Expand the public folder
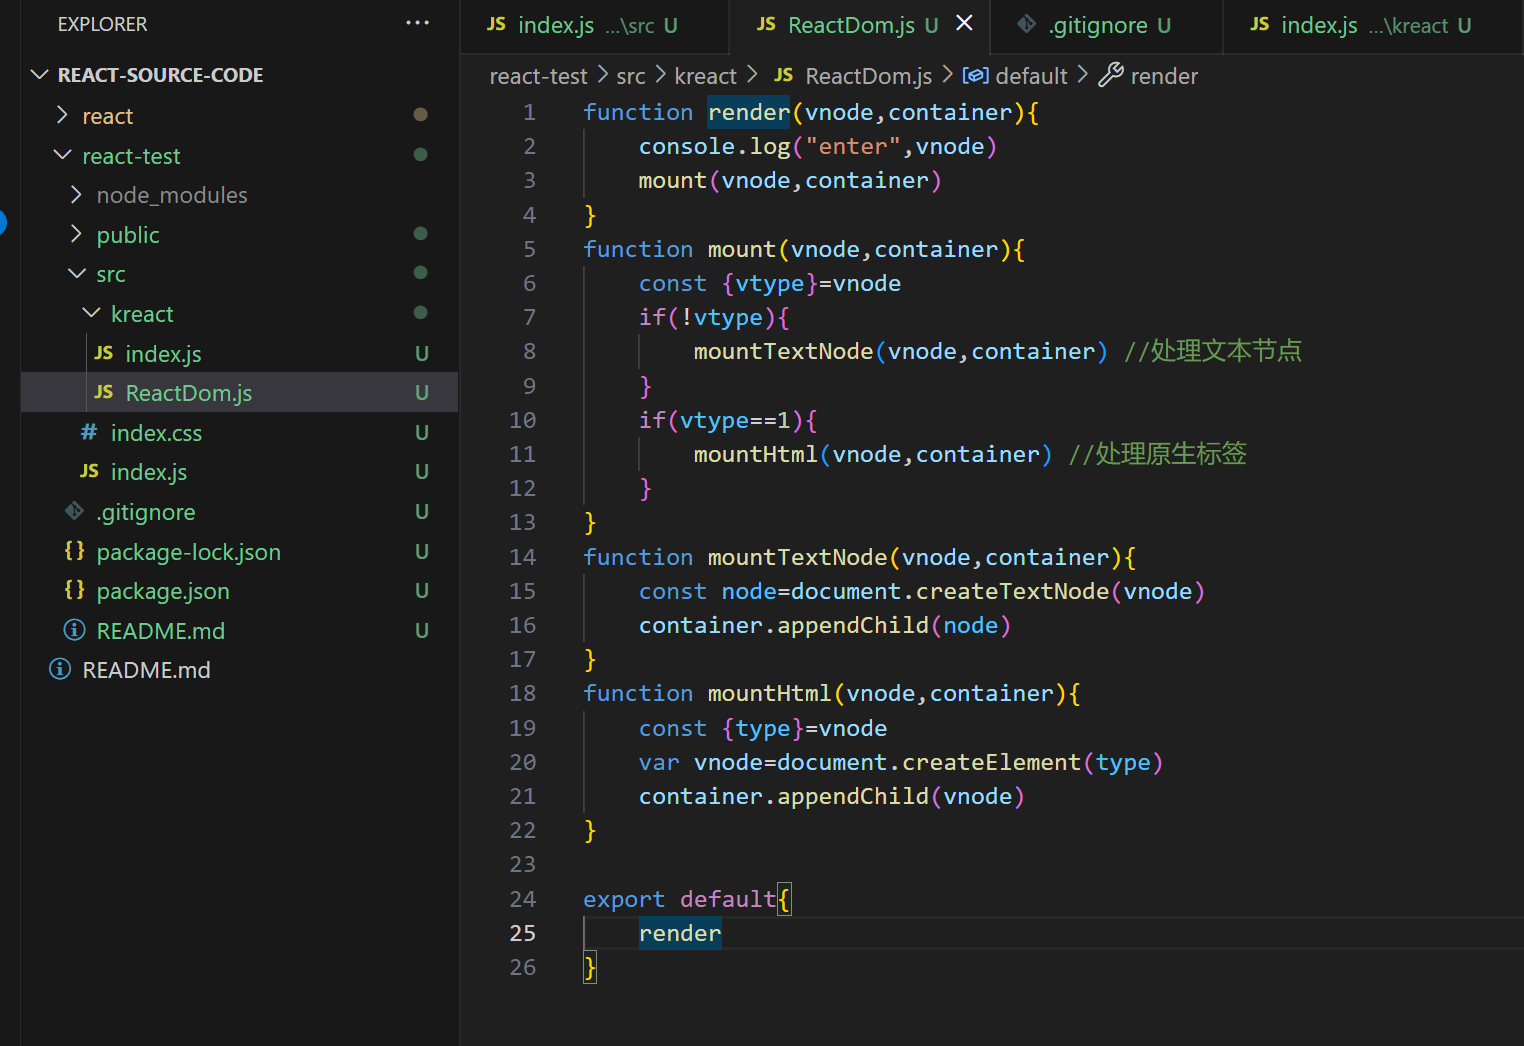This screenshot has width=1524, height=1046. click(127, 234)
